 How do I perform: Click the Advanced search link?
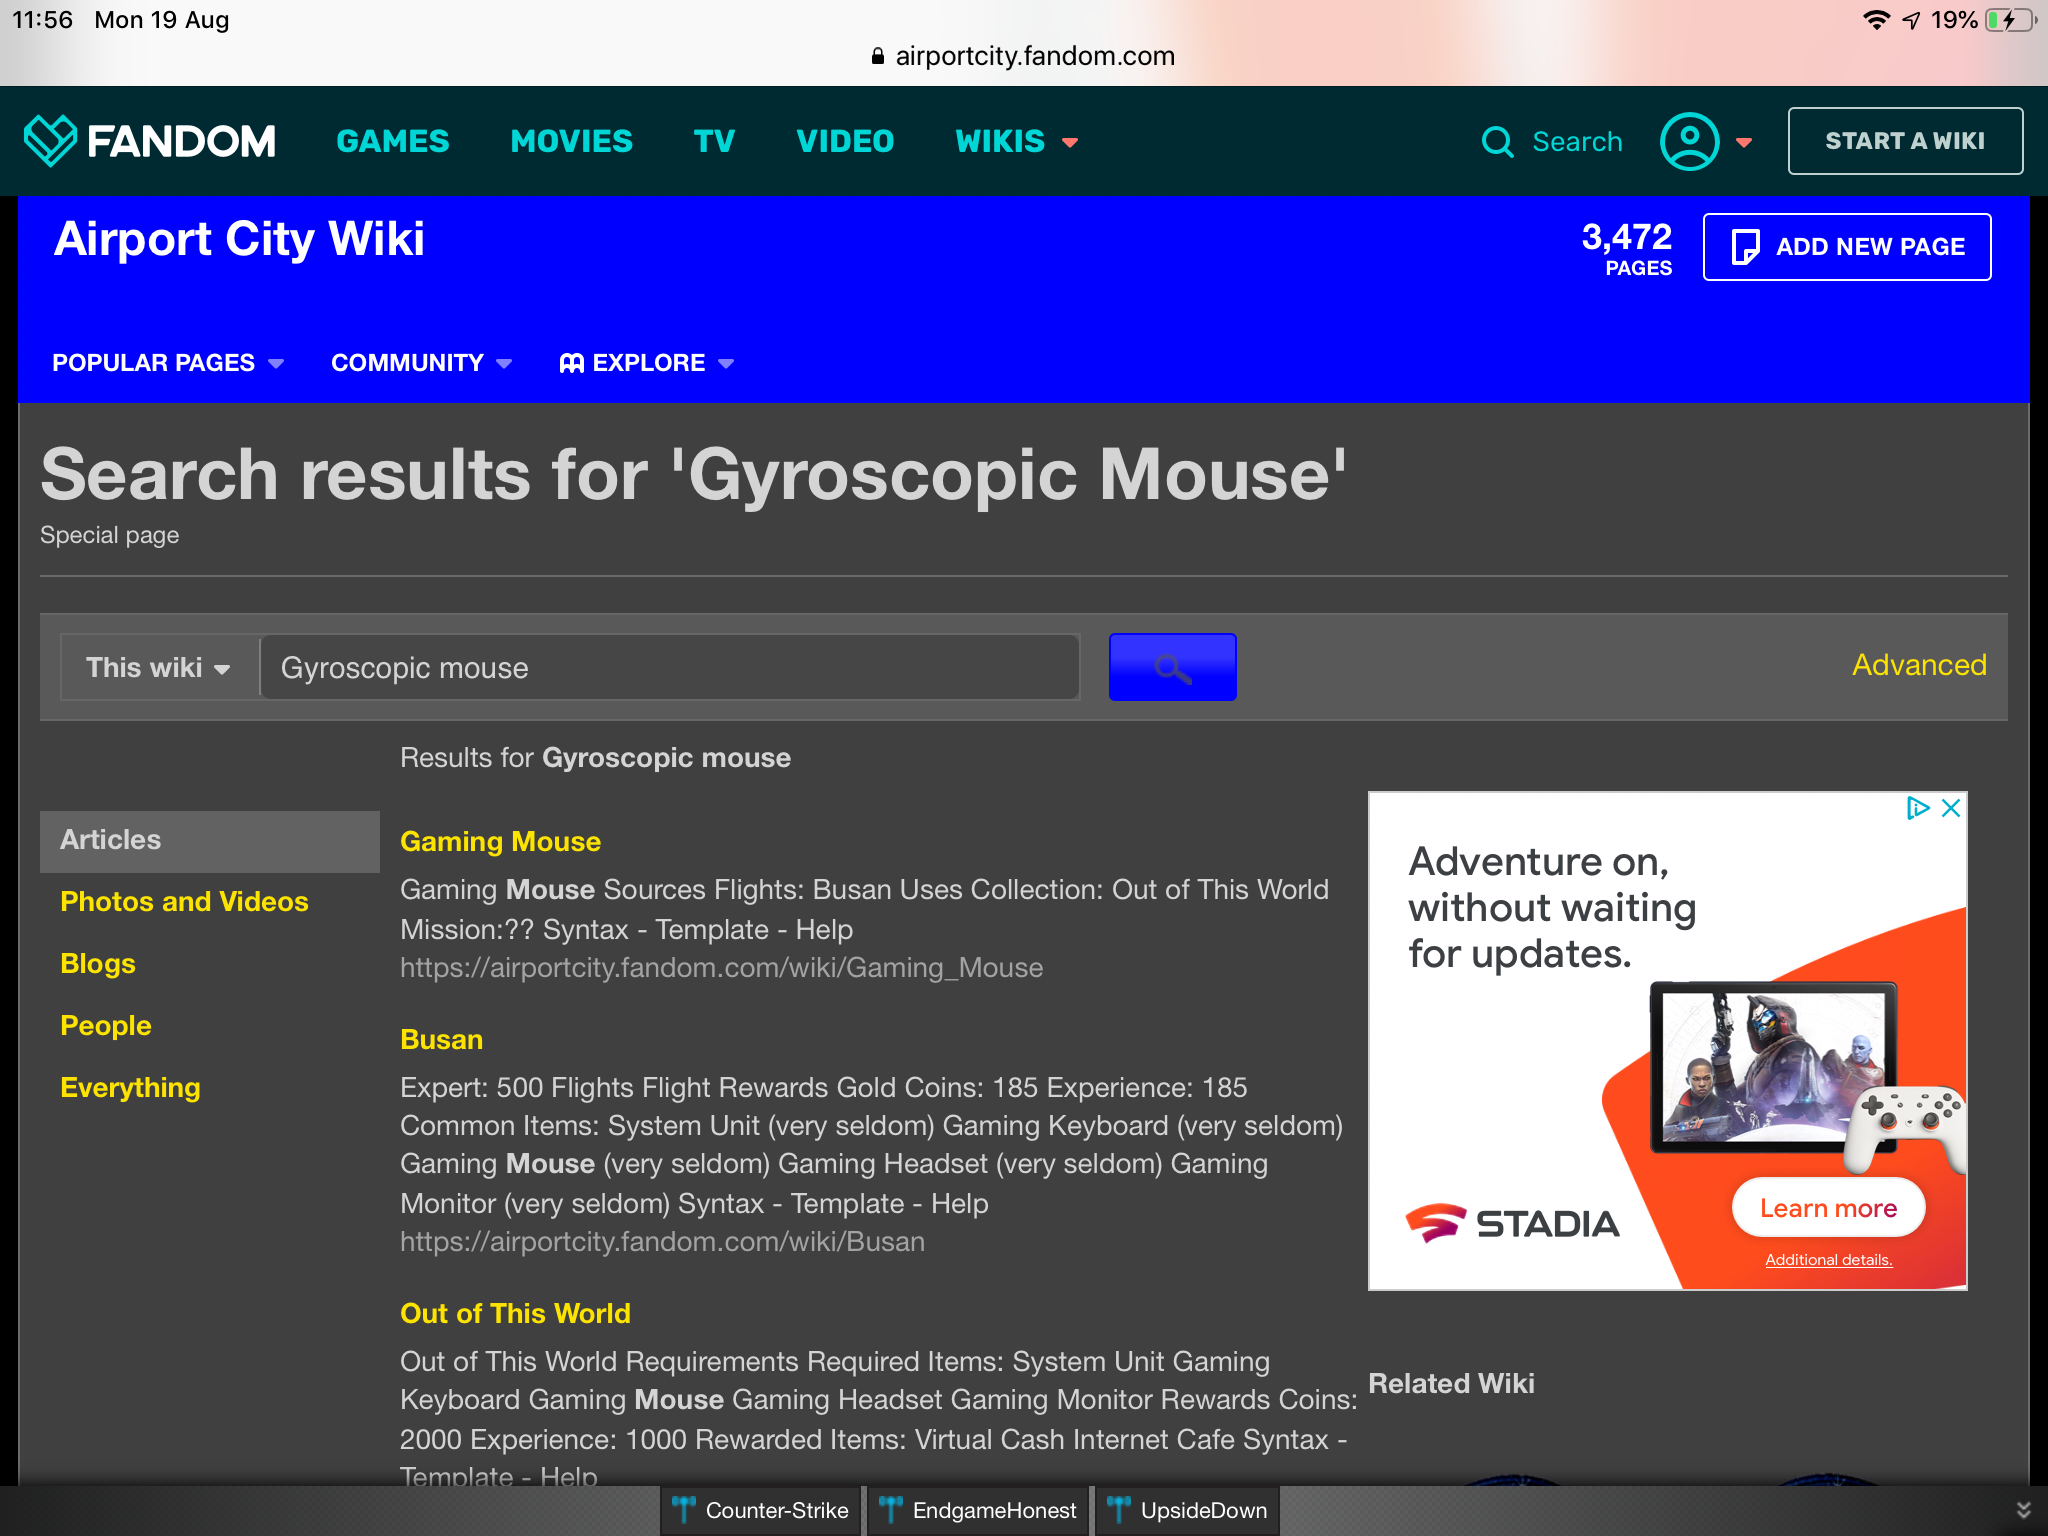pos(1918,666)
